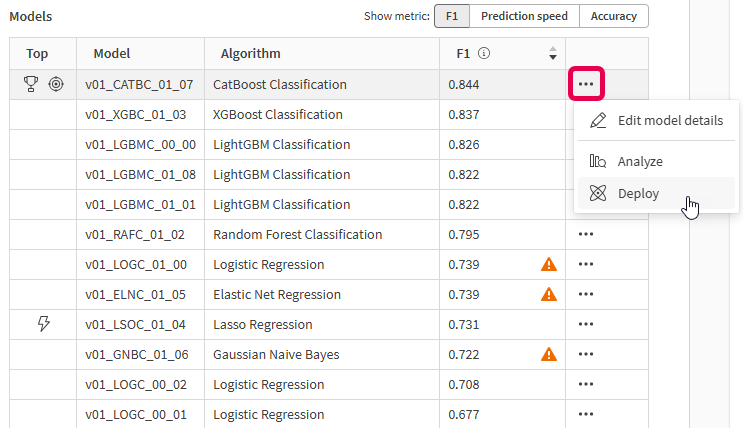743x428 pixels.
Task: Click the warning triangle on the v01_LOGC_01_00 row
Action: (x=549, y=264)
